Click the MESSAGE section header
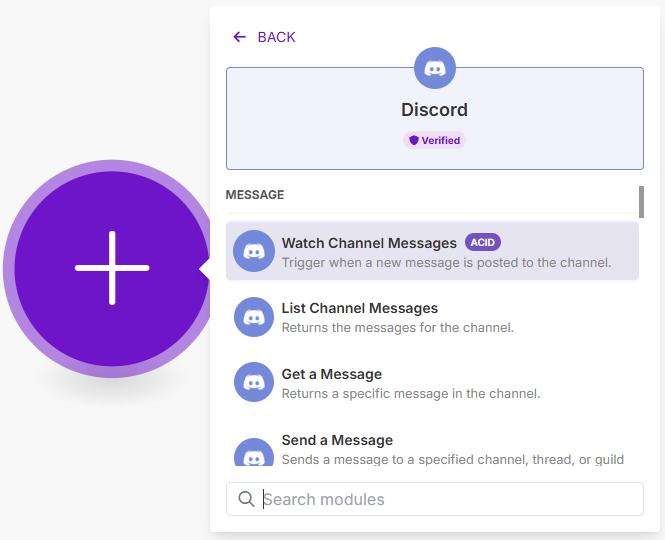This screenshot has height=540, width=665. point(255,195)
